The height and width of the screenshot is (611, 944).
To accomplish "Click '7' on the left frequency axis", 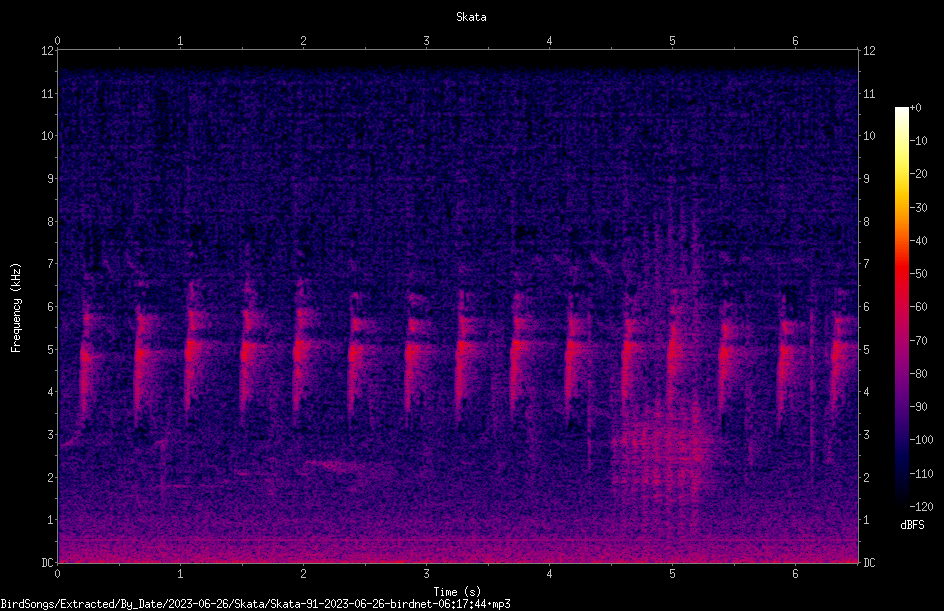I will (x=51, y=264).
